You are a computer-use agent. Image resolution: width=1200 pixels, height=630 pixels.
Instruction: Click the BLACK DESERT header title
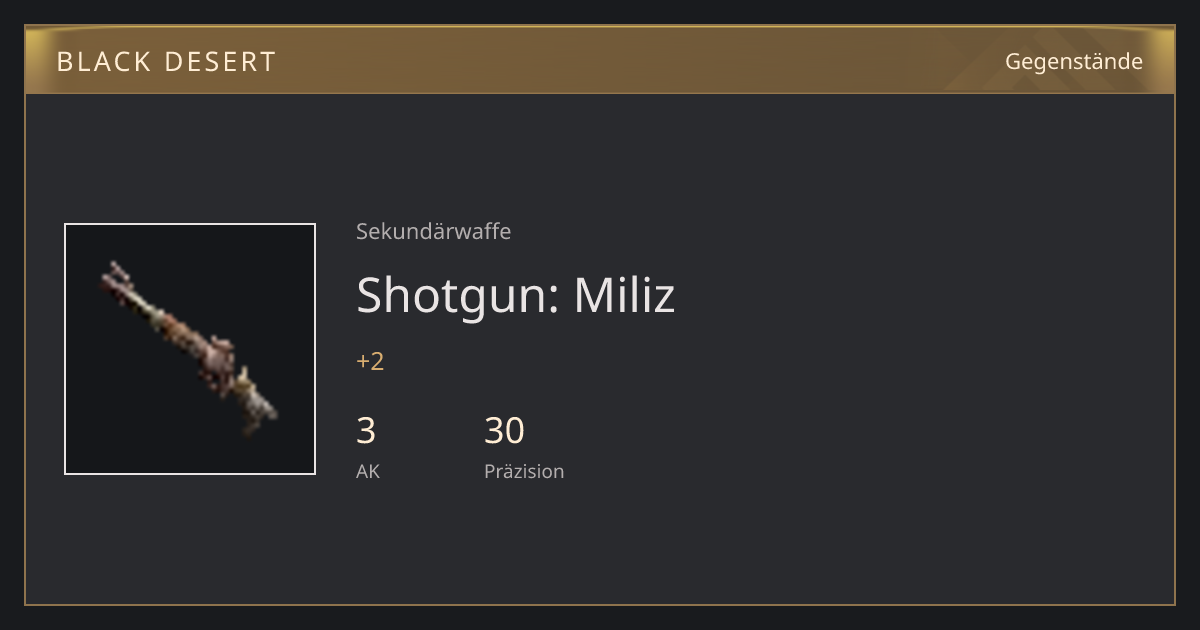pyautogui.click(x=166, y=62)
